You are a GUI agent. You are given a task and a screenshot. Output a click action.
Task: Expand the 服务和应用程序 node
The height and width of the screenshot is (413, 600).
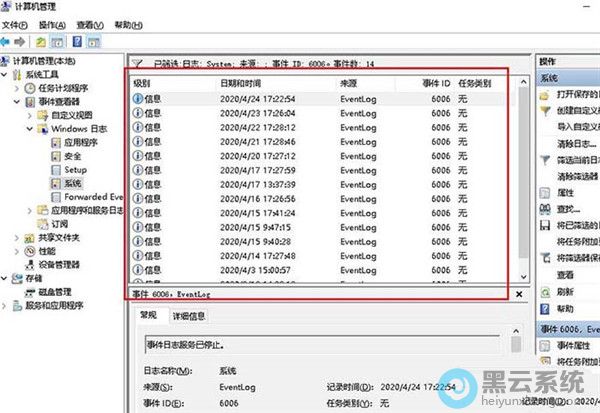coord(7,305)
